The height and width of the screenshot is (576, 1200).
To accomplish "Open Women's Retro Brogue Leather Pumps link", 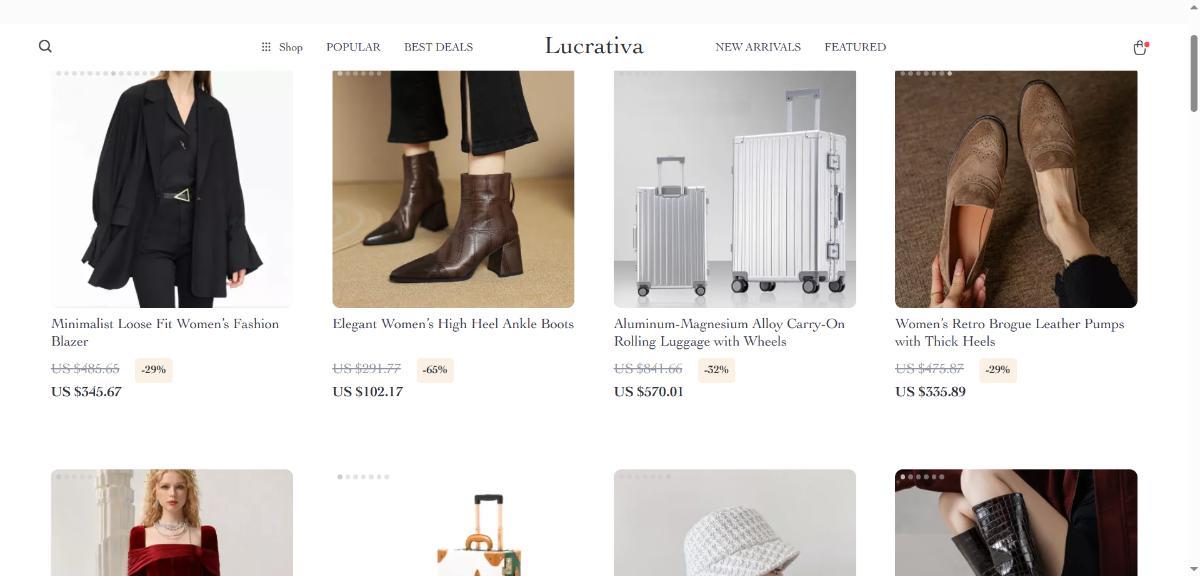I will (x=1009, y=332).
